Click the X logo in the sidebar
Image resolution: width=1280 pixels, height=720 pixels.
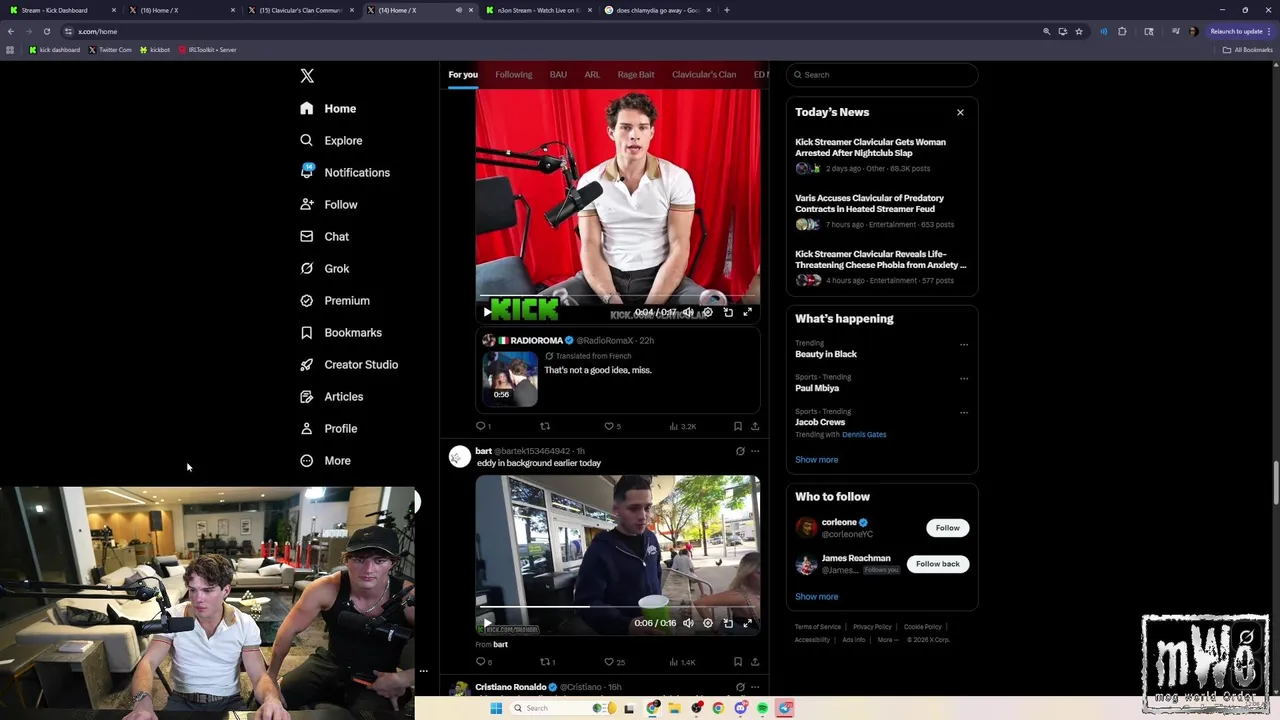point(307,76)
